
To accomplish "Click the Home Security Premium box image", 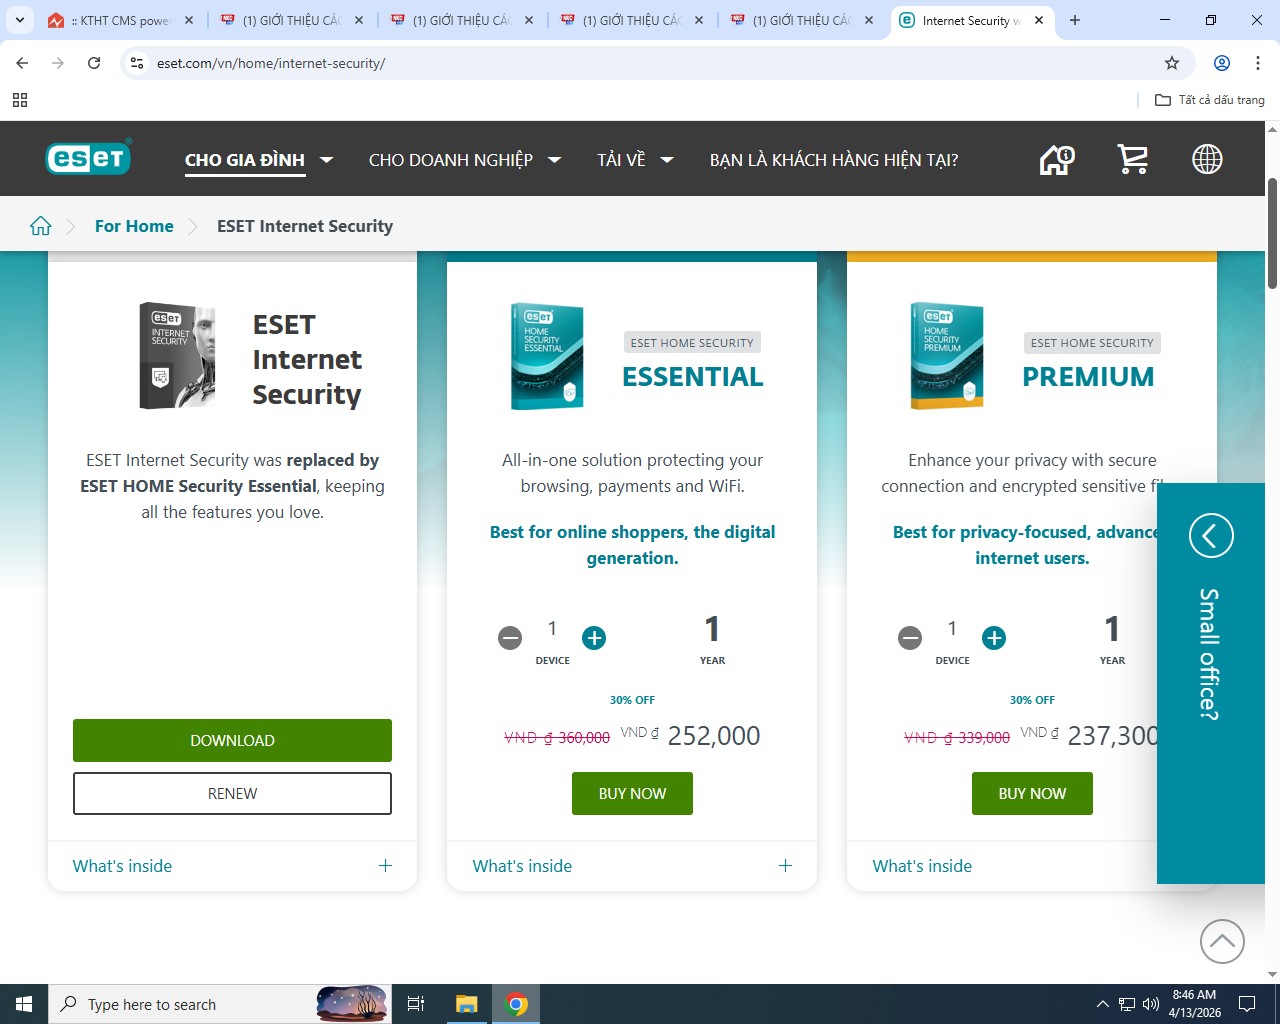I will click(947, 356).
